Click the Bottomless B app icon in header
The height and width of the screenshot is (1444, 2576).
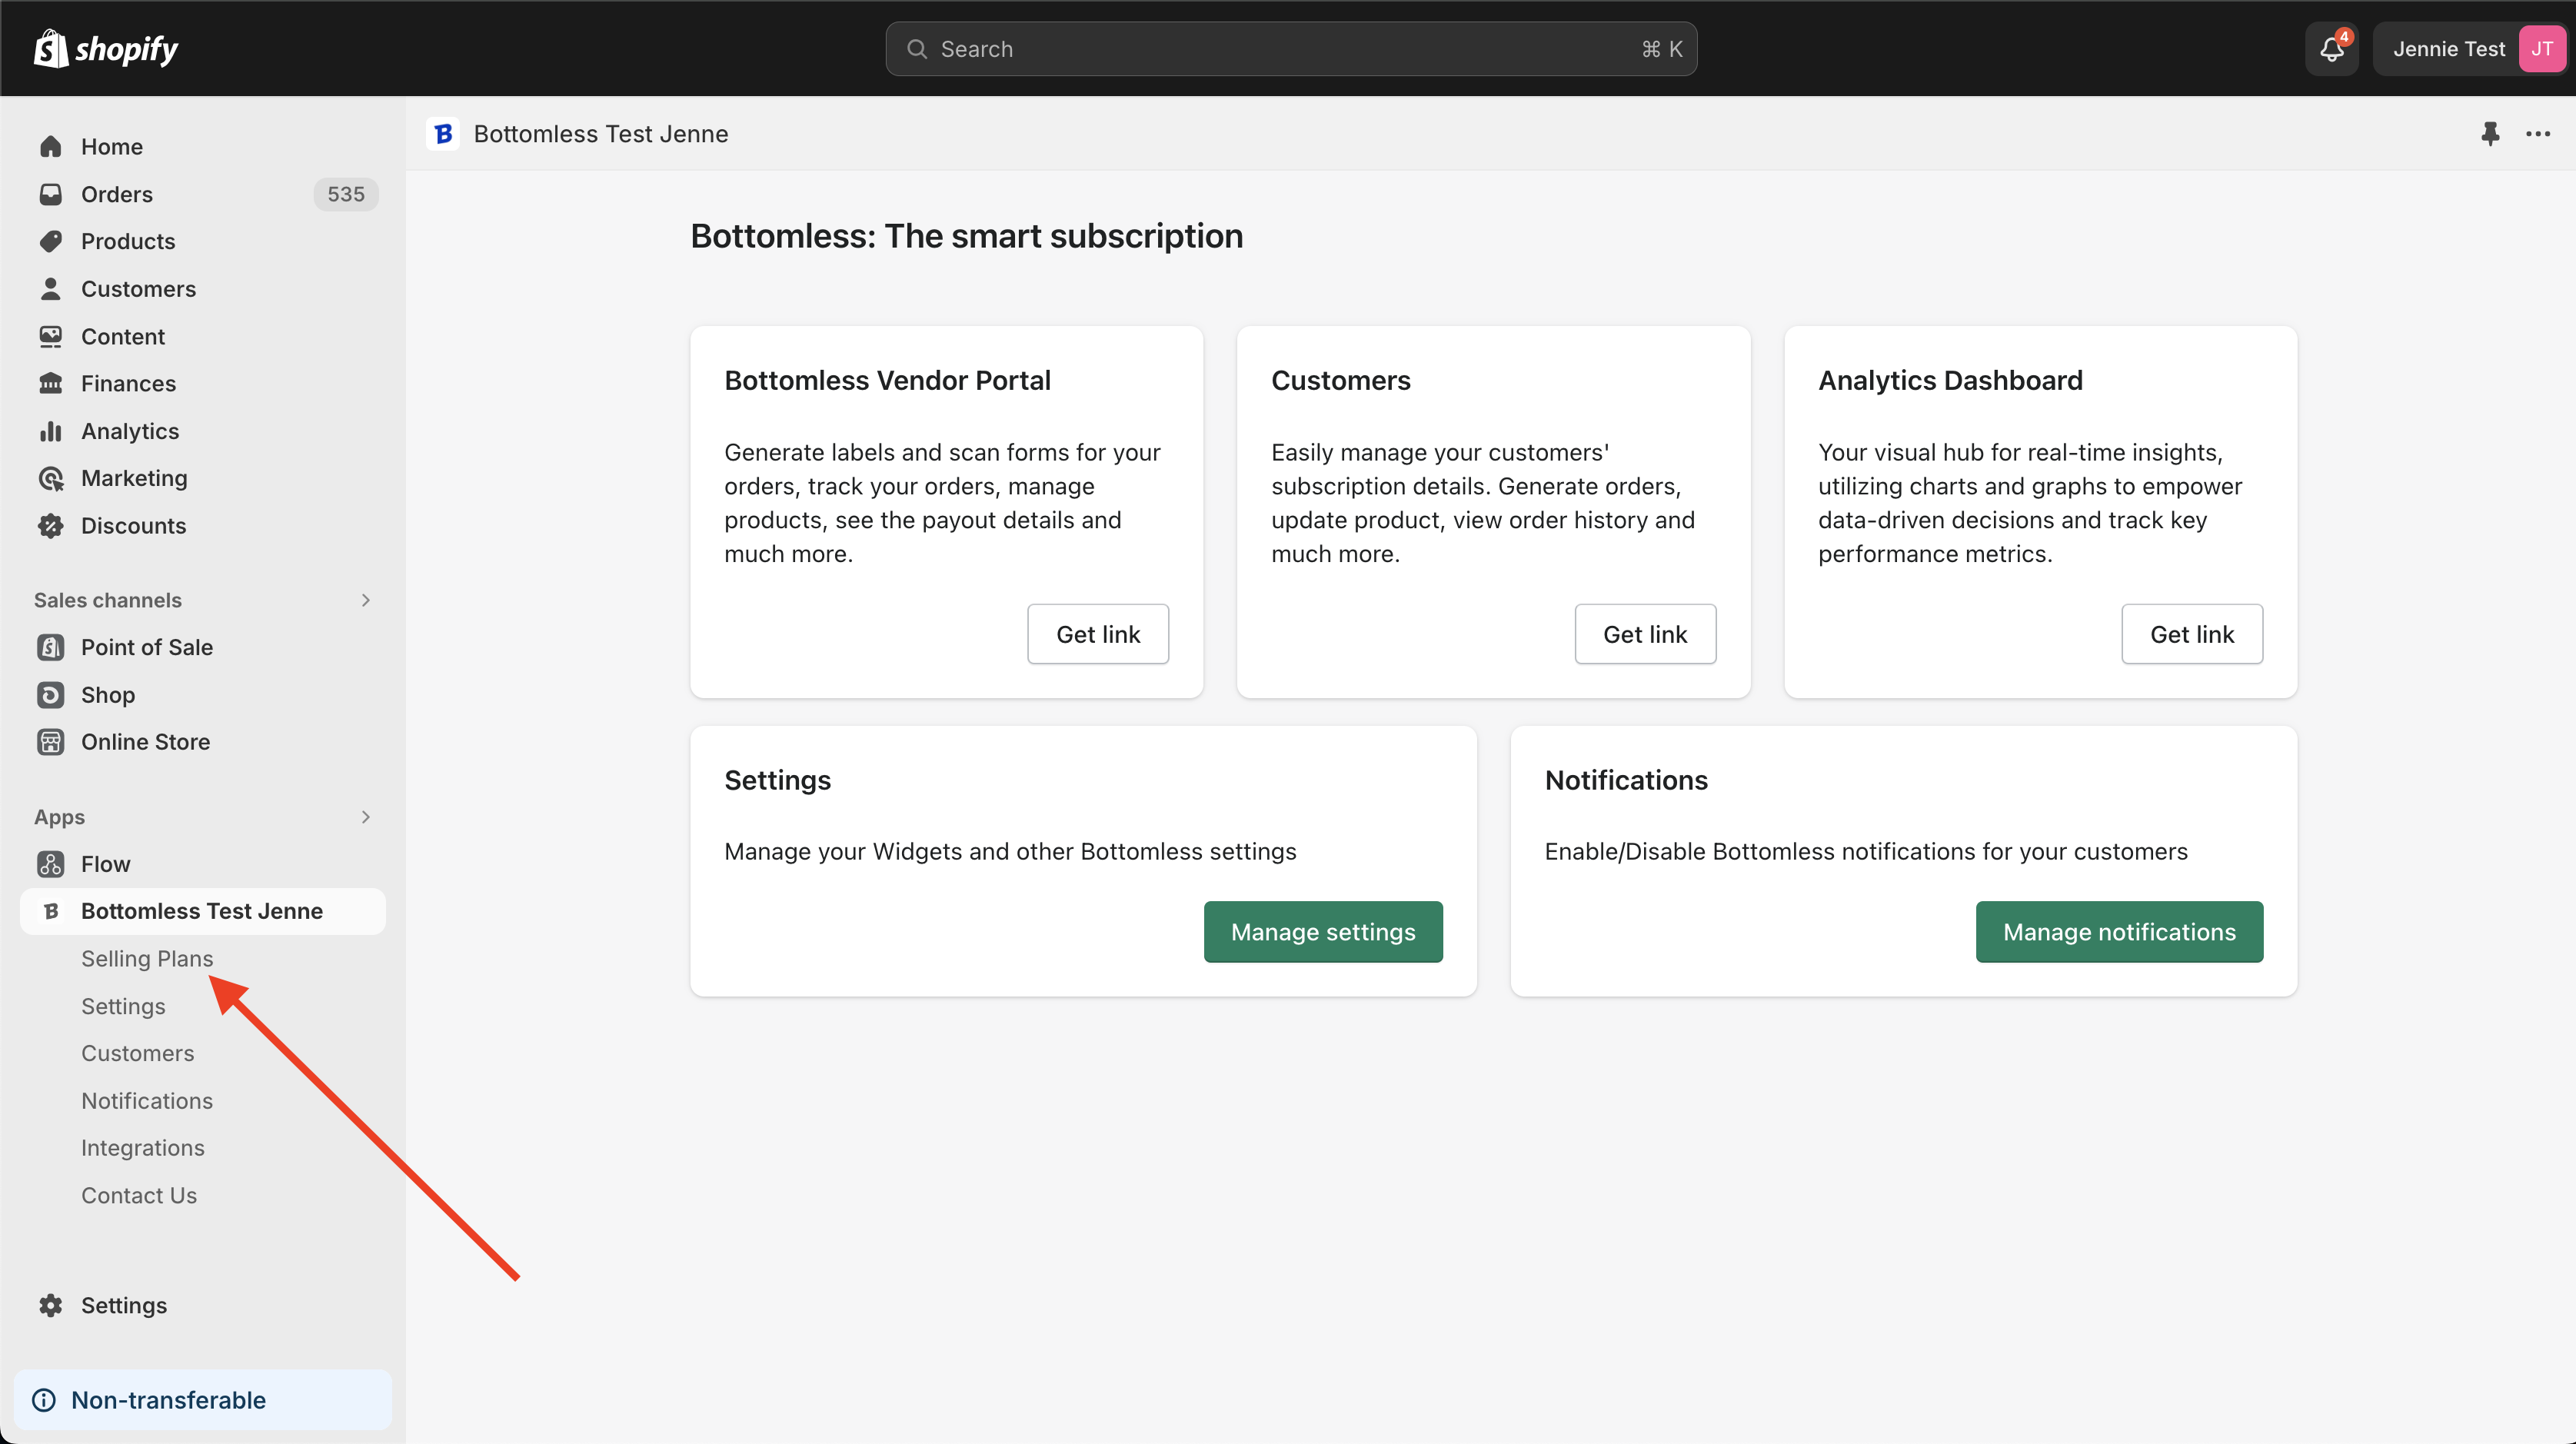[x=443, y=133]
